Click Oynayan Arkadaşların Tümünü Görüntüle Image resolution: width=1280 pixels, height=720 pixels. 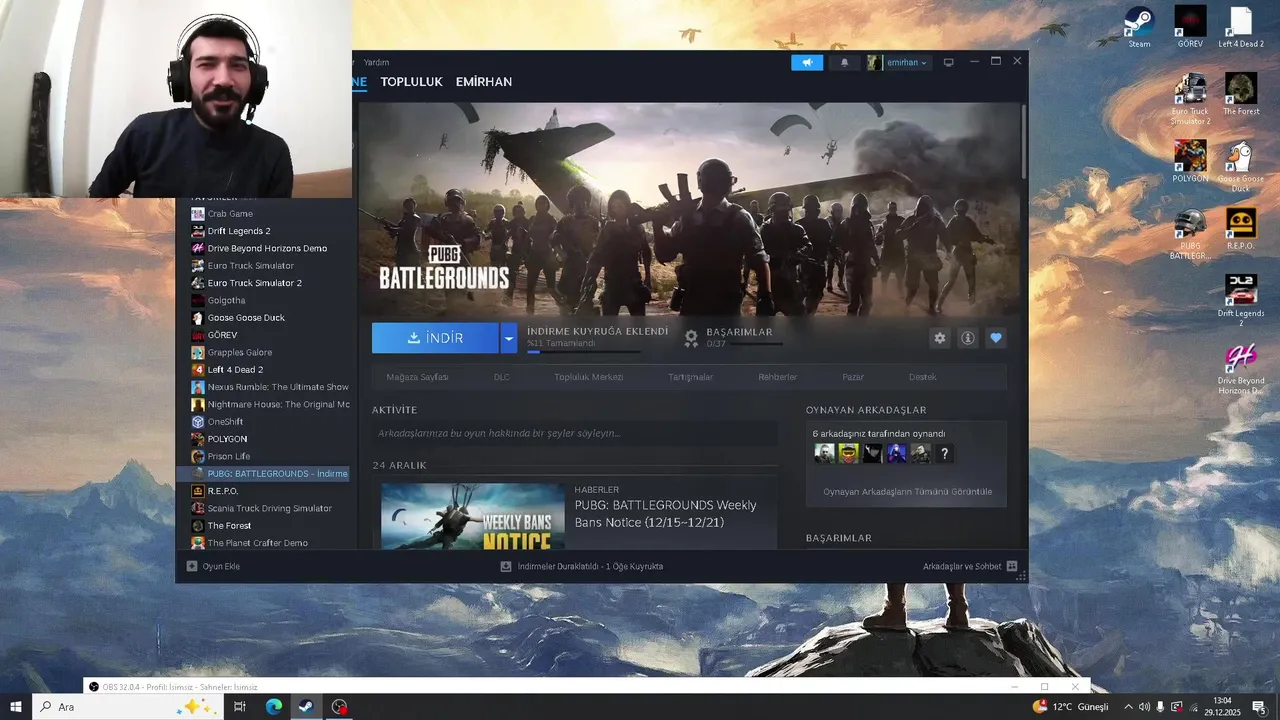tap(907, 492)
